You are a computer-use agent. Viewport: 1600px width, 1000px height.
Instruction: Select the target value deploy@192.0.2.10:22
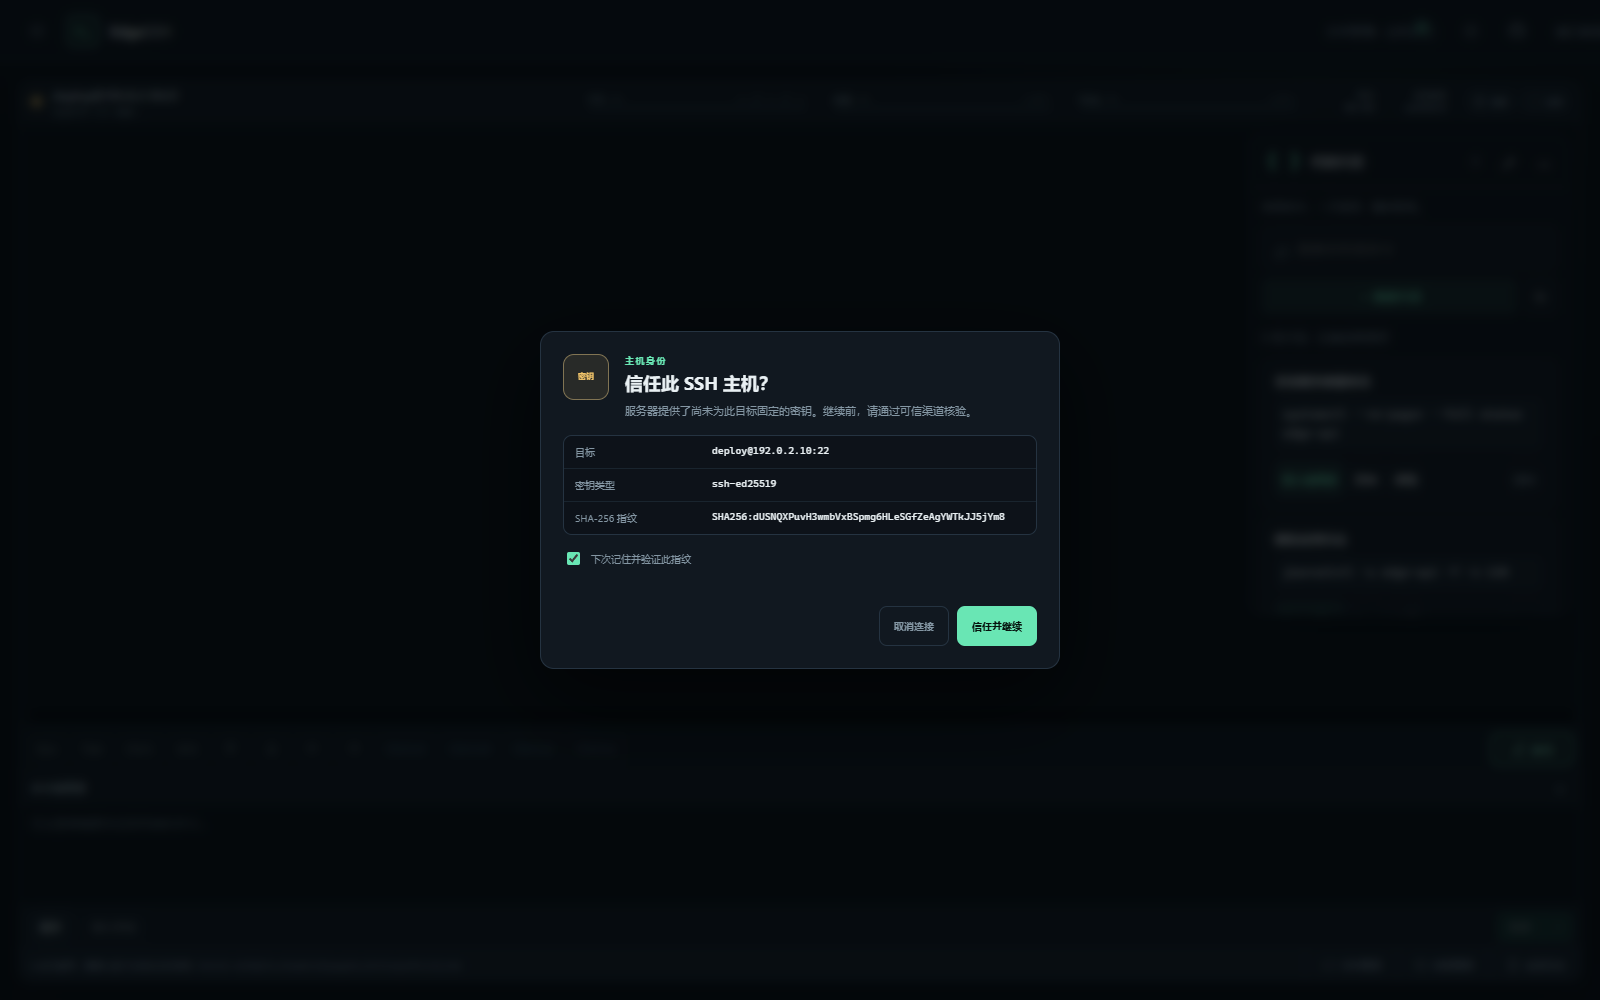point(770,451)
